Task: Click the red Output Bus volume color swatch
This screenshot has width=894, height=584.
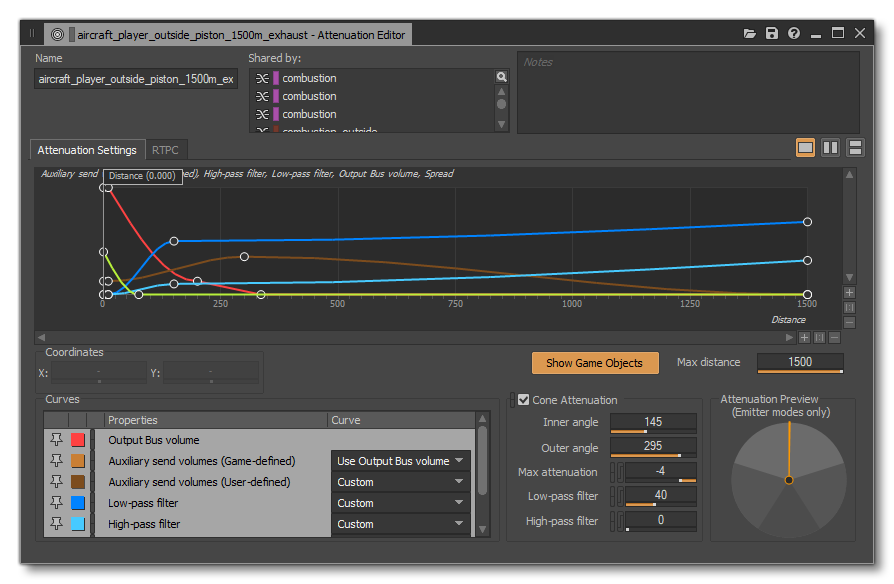Action: pos(78,440)
